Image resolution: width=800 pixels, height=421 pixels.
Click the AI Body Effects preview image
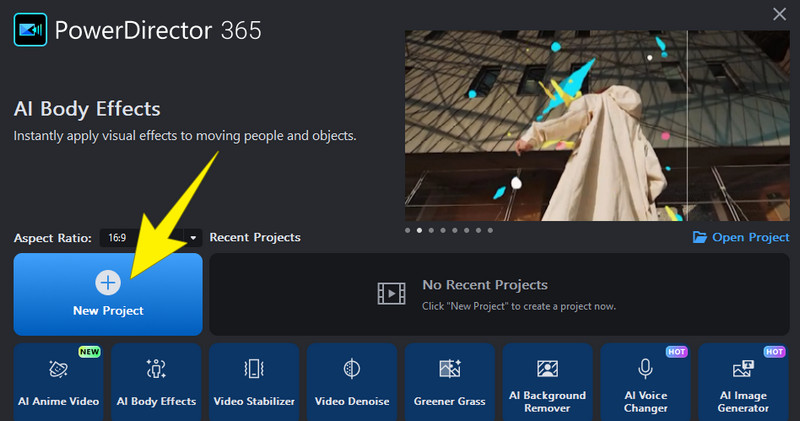(560, 125)
